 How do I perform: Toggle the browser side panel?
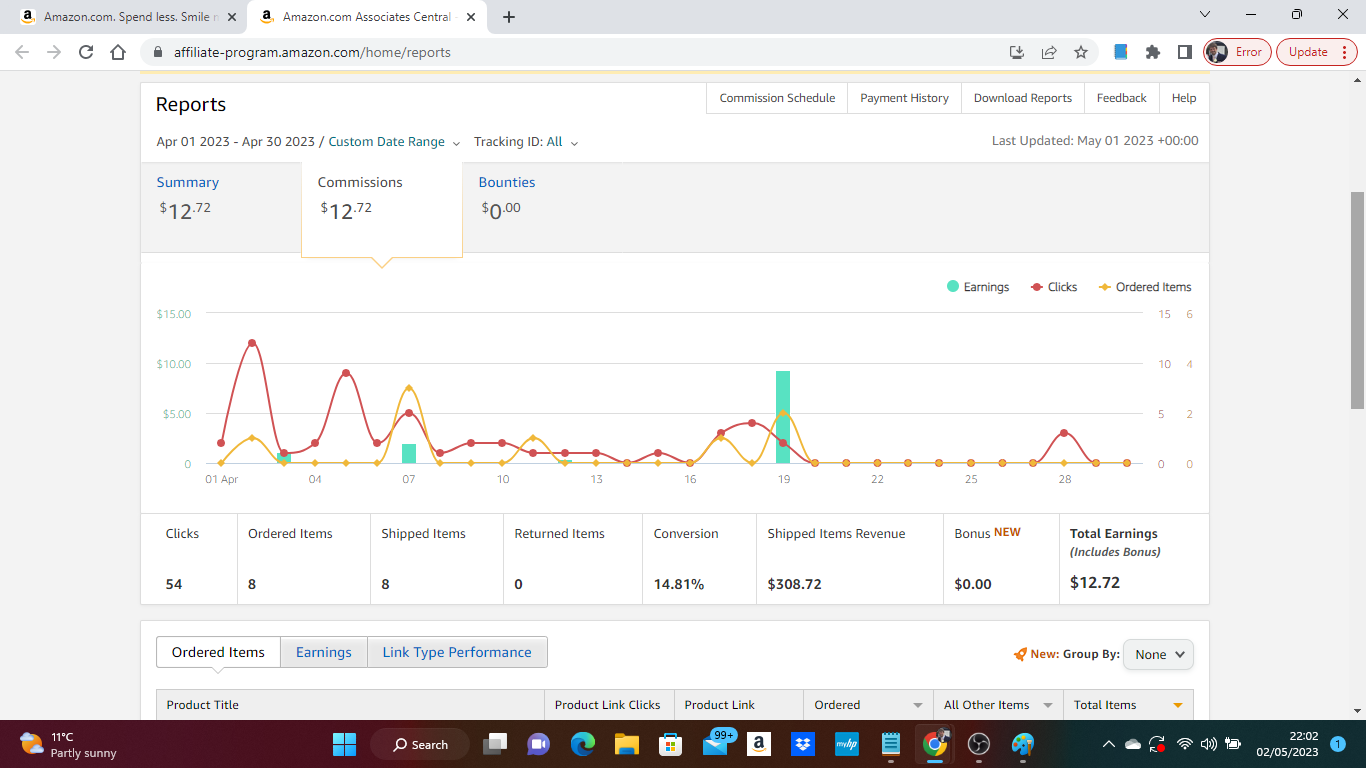[1185, 52]
